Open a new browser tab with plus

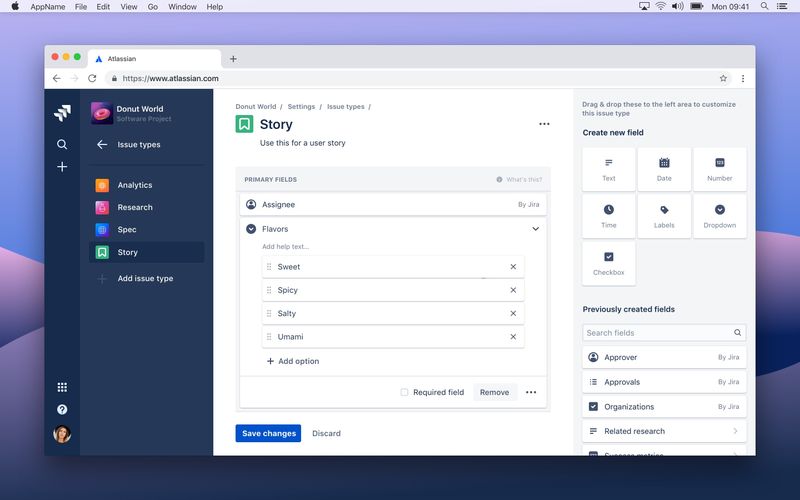pyautogui.click(x=233, y=59)
